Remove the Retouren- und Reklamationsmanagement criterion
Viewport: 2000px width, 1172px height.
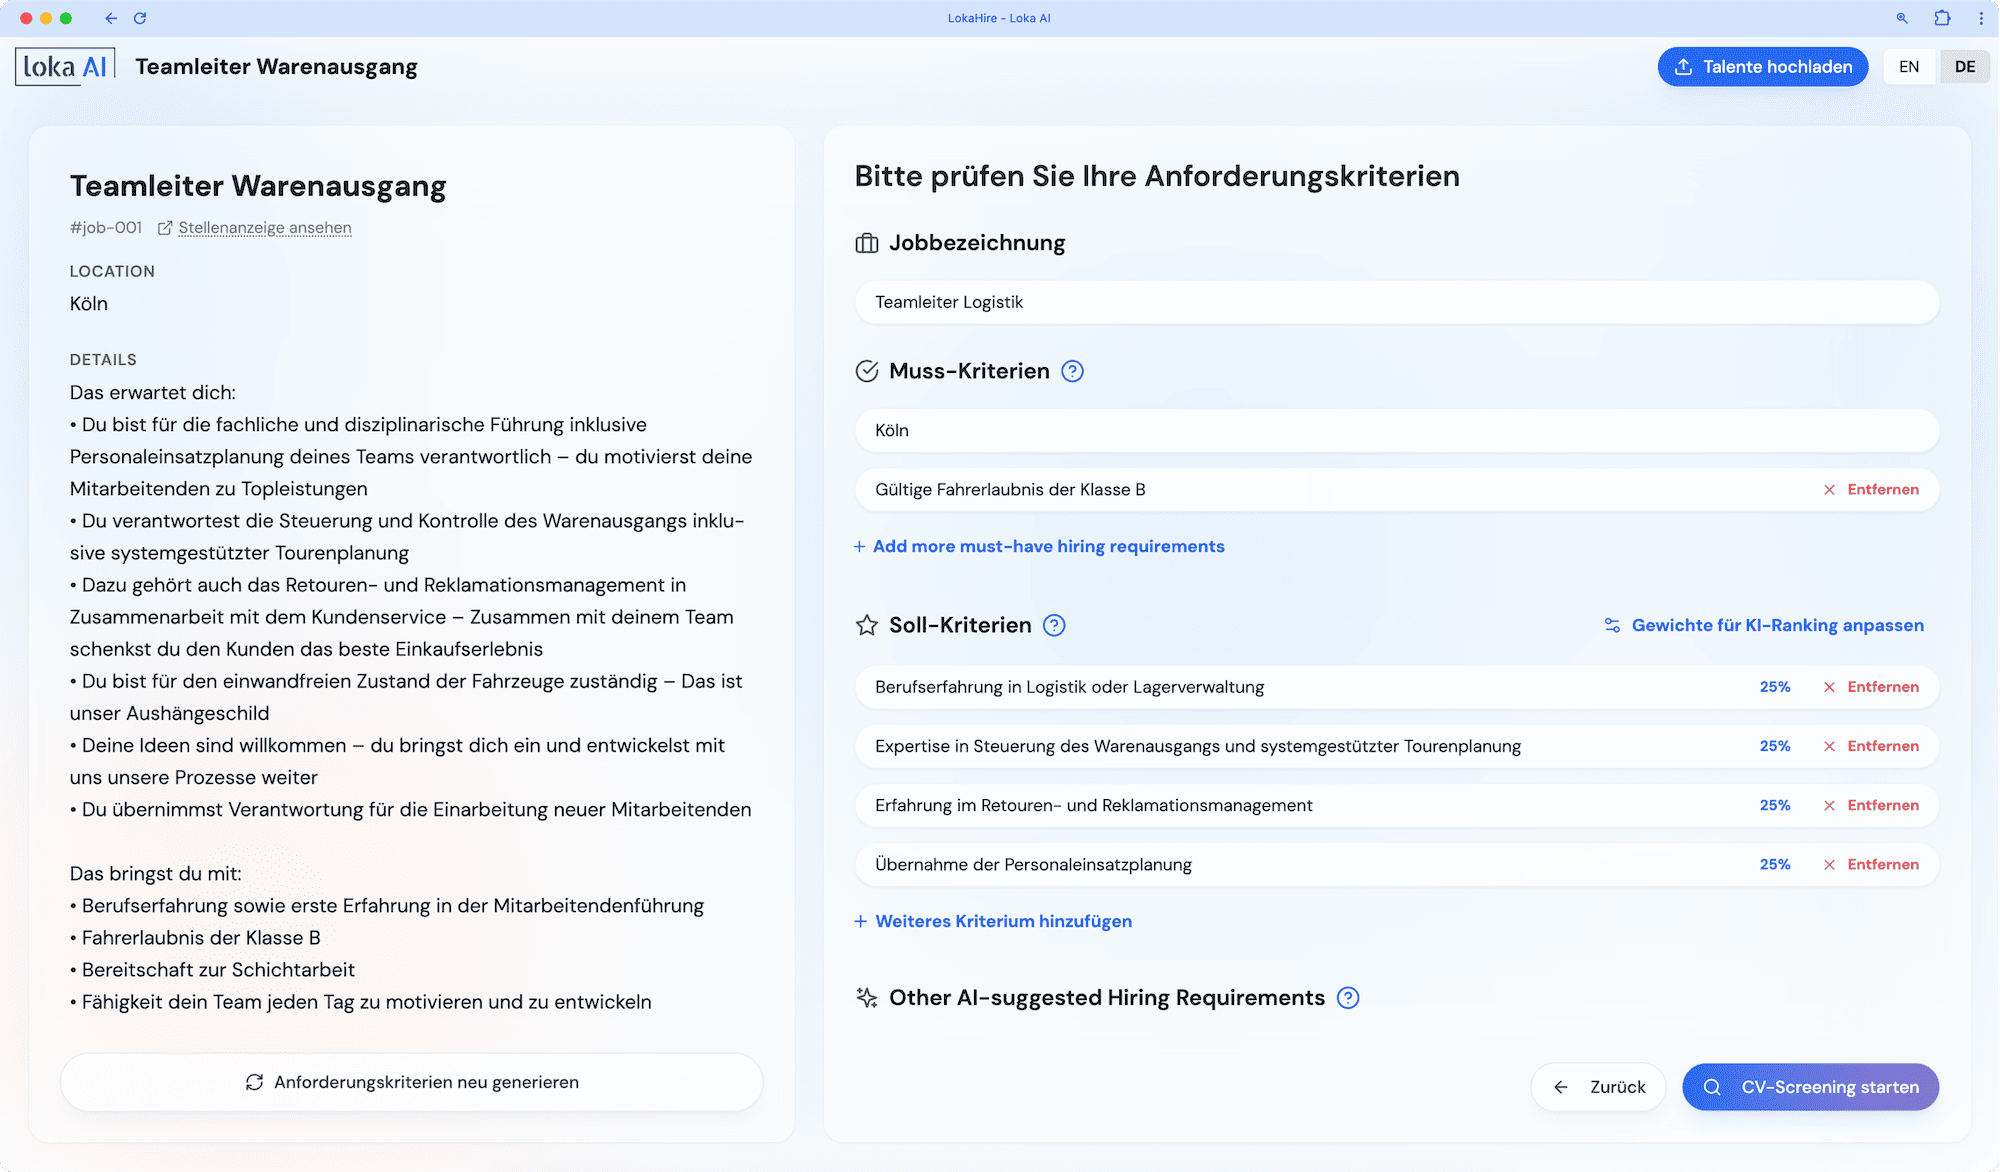pos(1881,805)
